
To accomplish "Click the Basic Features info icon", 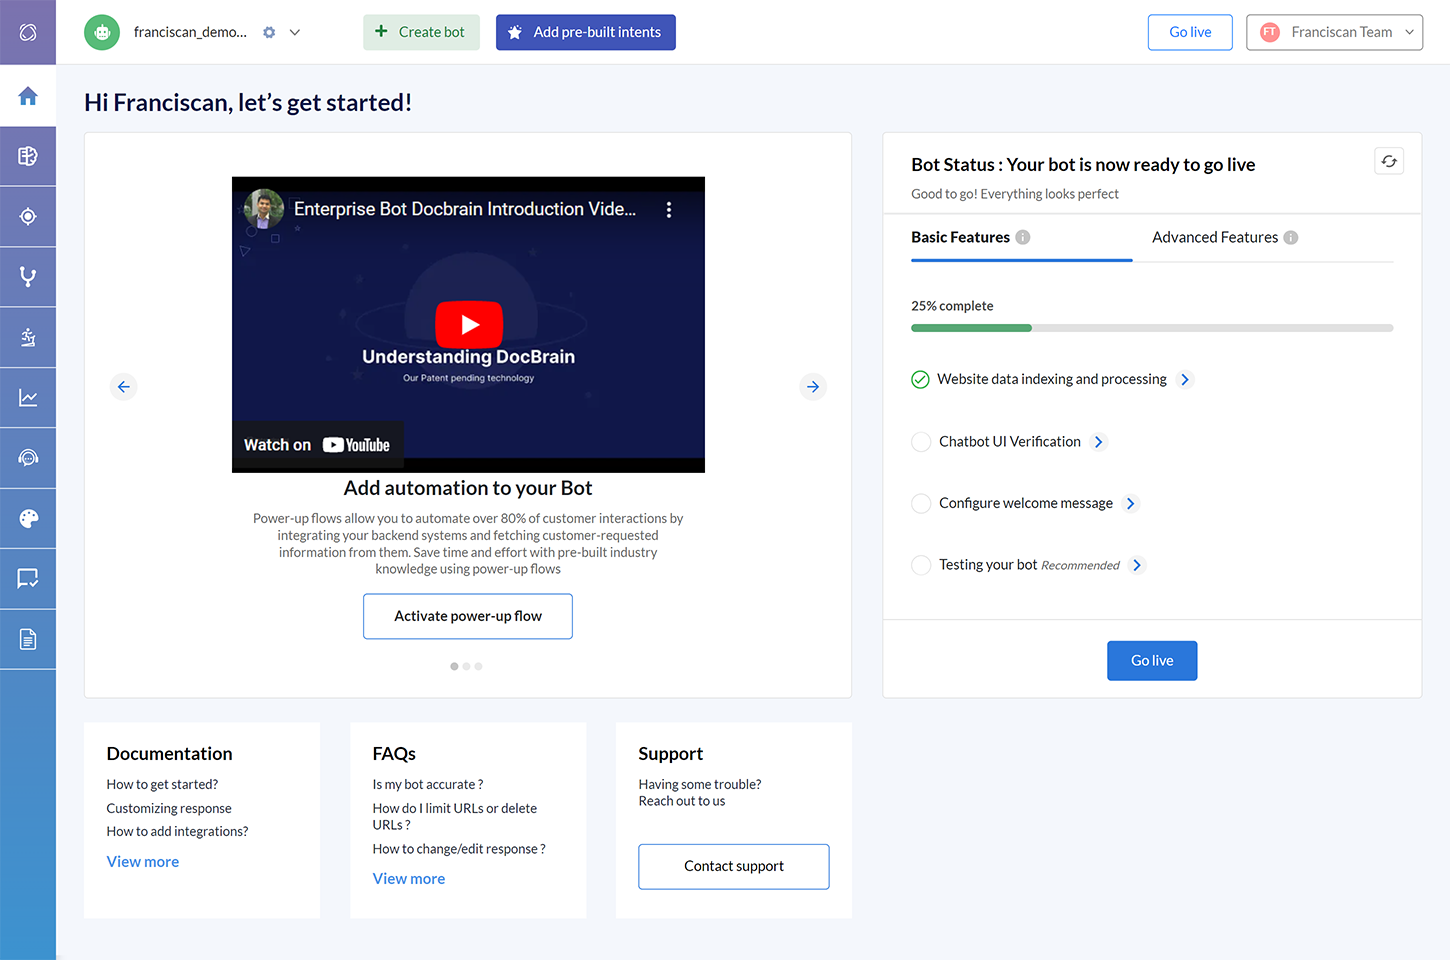I will [x=1023, y=237].
